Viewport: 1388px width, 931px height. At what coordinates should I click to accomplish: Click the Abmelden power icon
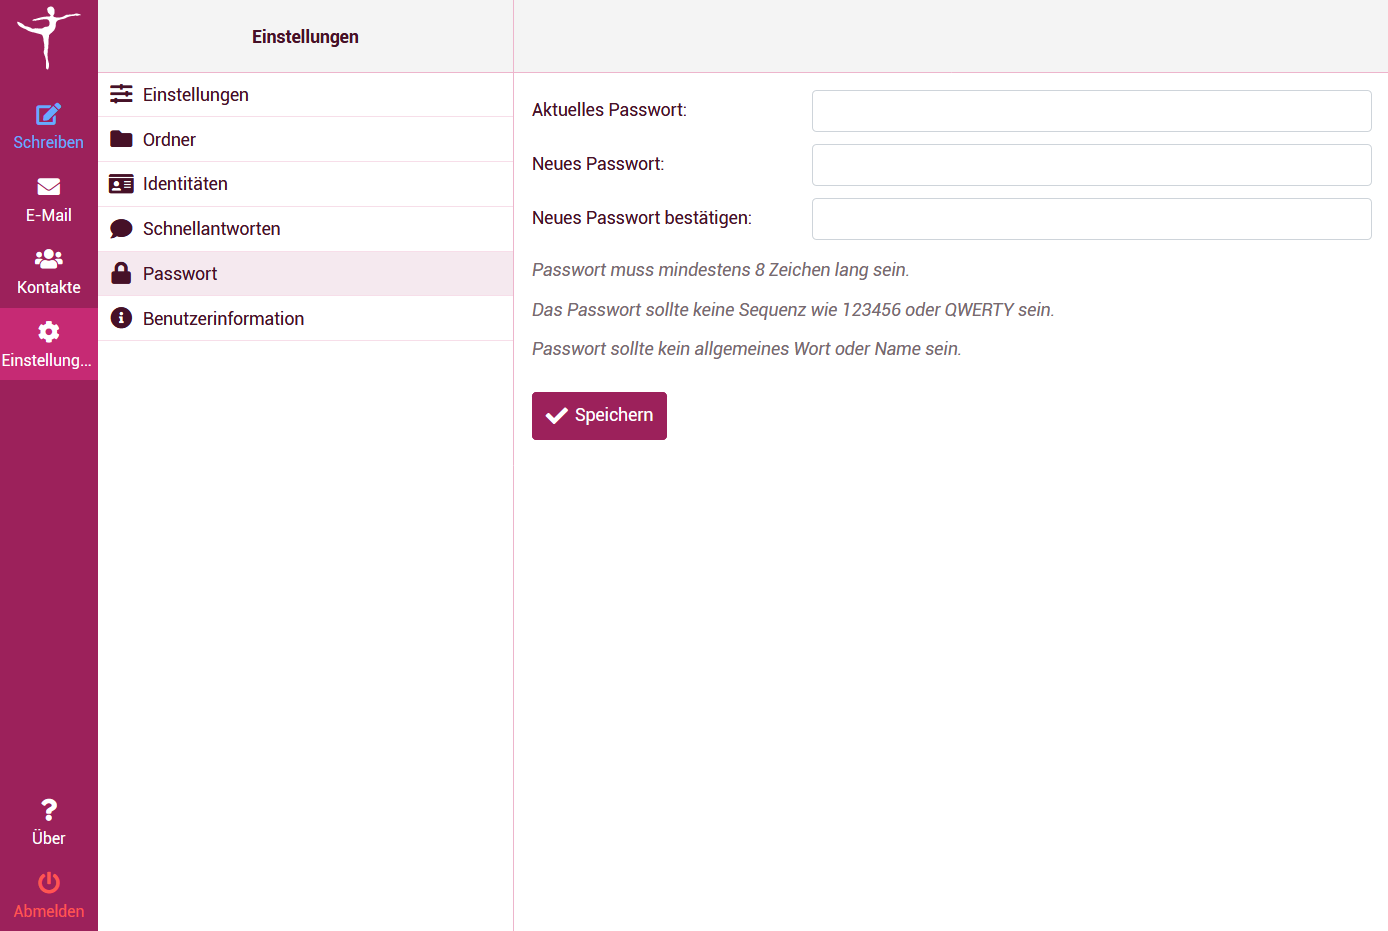click(48, 883)
